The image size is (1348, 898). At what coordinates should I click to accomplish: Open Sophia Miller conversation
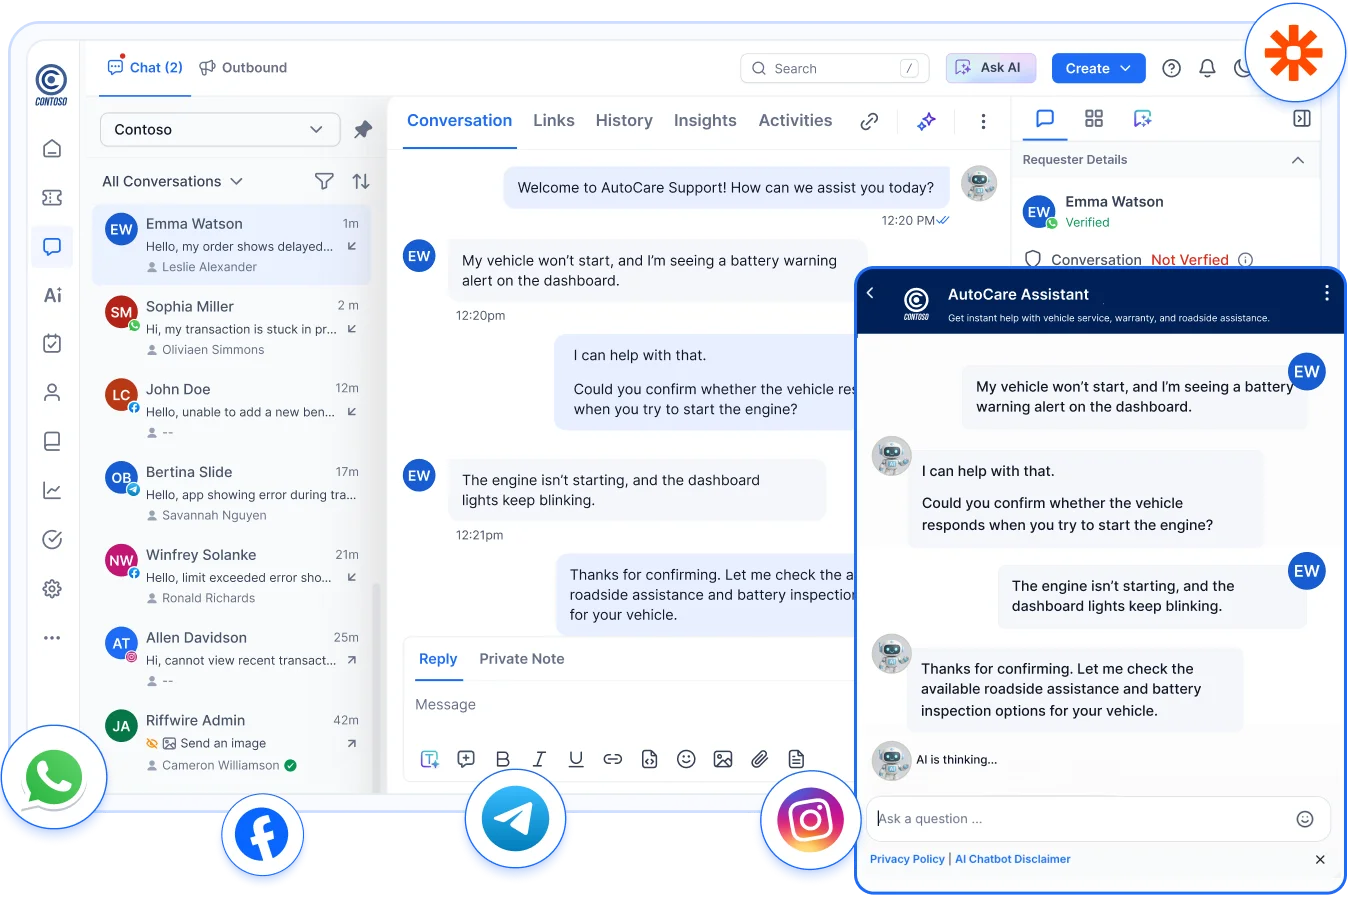pos(232,327)
